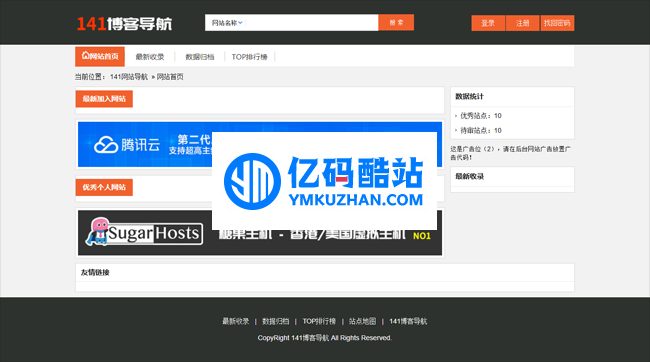Screen dimensions: 650x362
Task: Click the 友情链接 section heading
Action: pos(95,272)
